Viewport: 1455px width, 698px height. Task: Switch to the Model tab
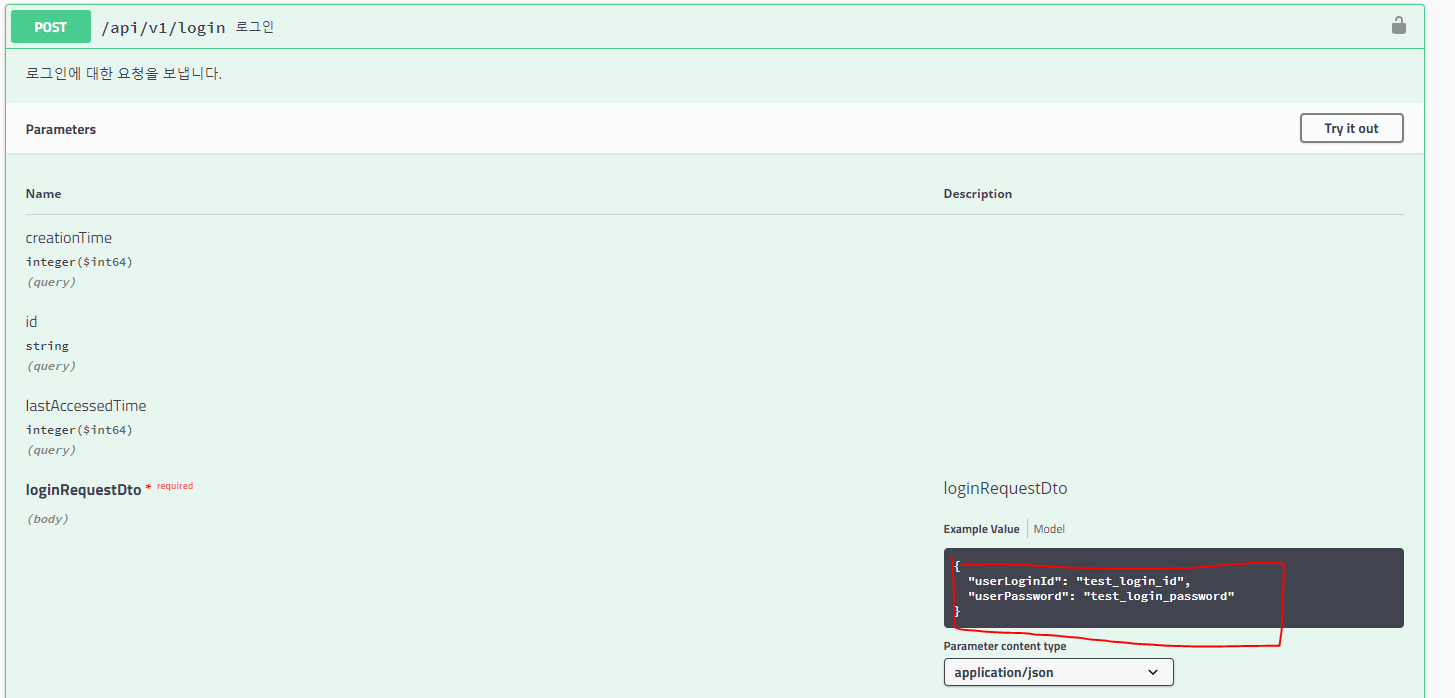coord(1049,529)
